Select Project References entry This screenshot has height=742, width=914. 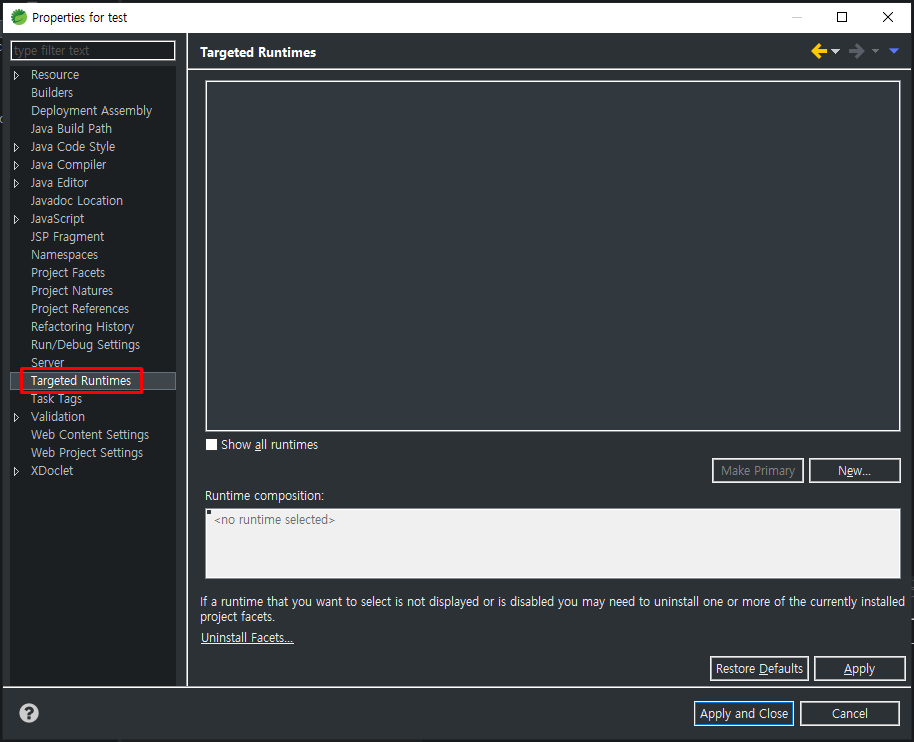pos(80,309)
